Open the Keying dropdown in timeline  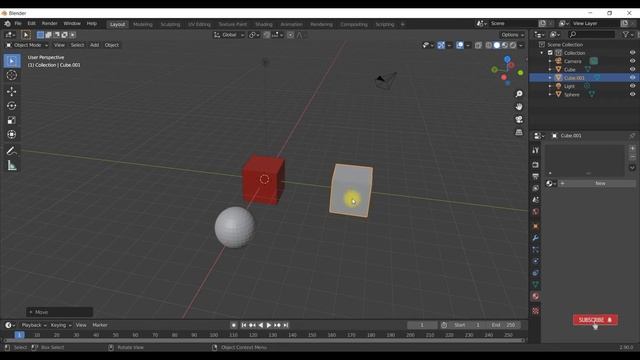[61, 325]
